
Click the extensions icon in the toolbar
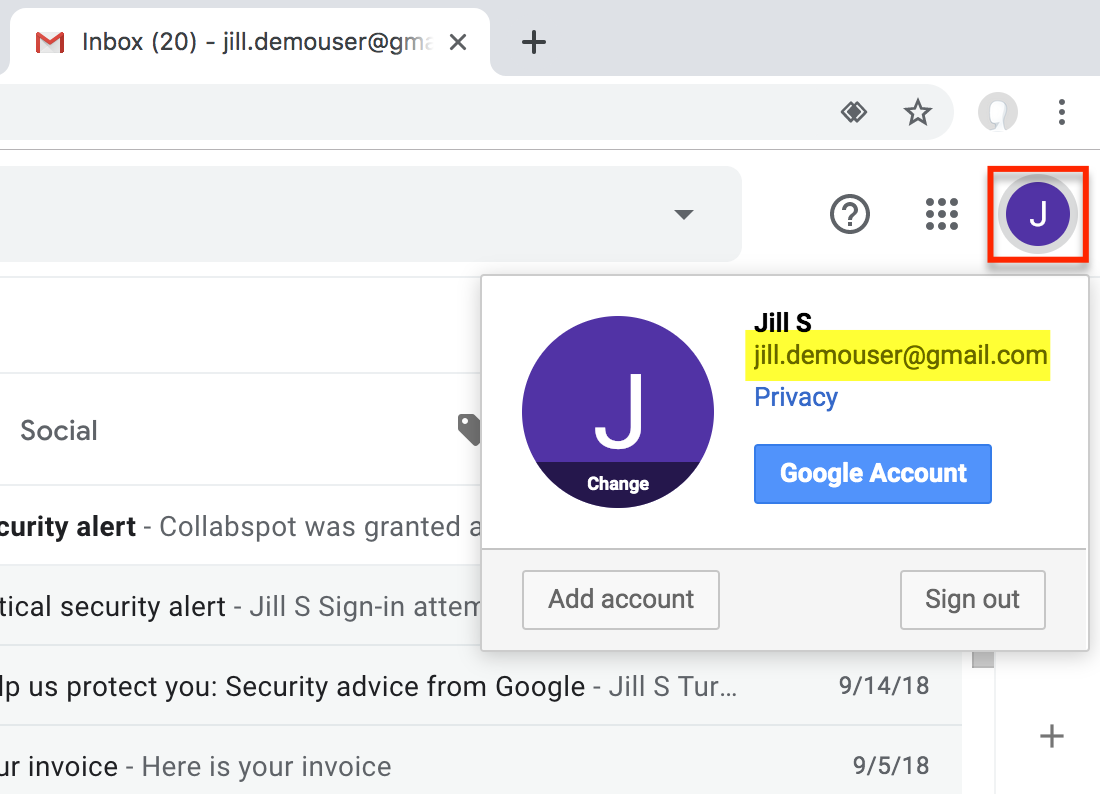(x=854, y=112)
